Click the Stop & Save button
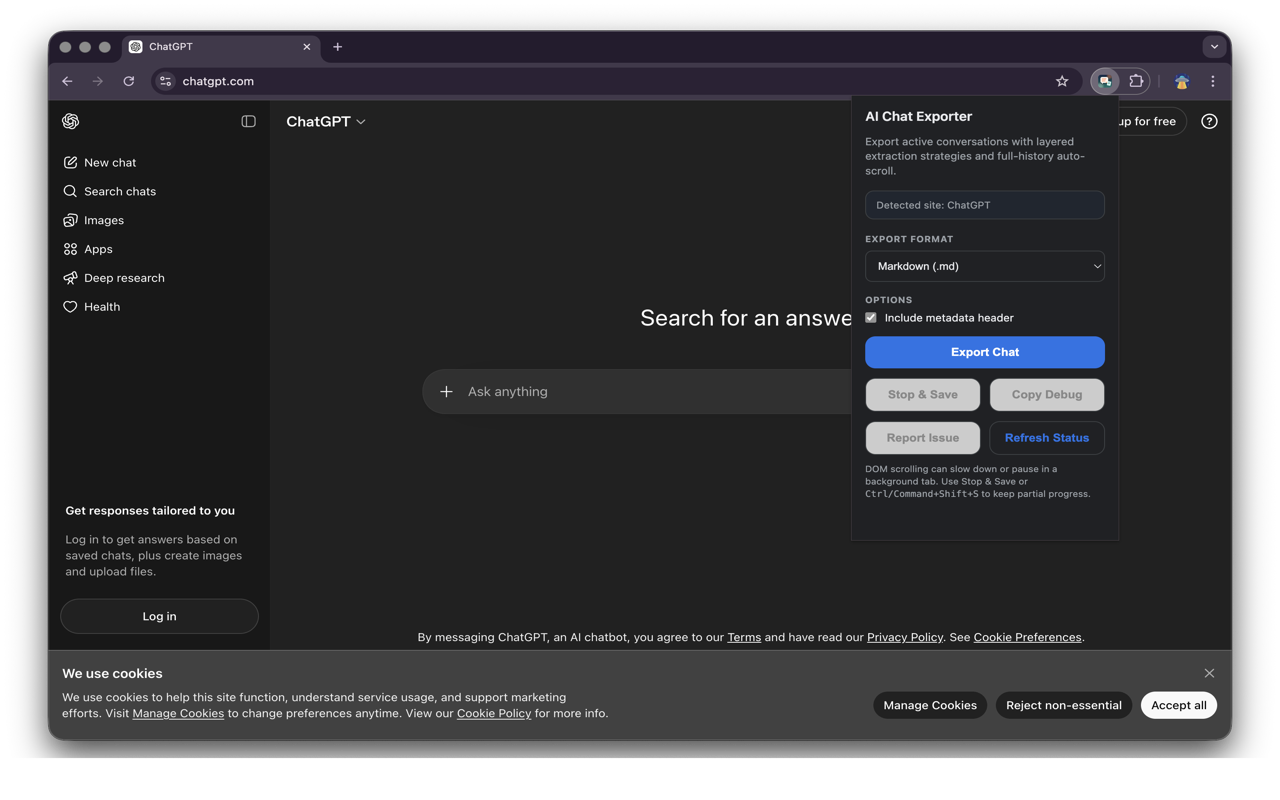This screenshot has height=800, width=1280. coord(923,395)
